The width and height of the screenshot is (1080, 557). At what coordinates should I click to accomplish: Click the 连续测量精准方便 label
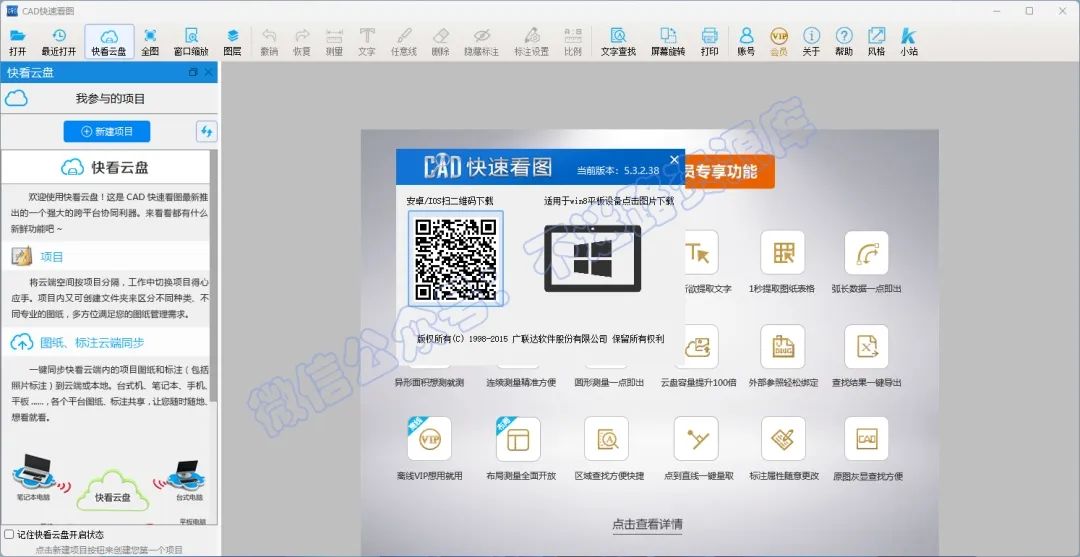[x=521, y=382]
